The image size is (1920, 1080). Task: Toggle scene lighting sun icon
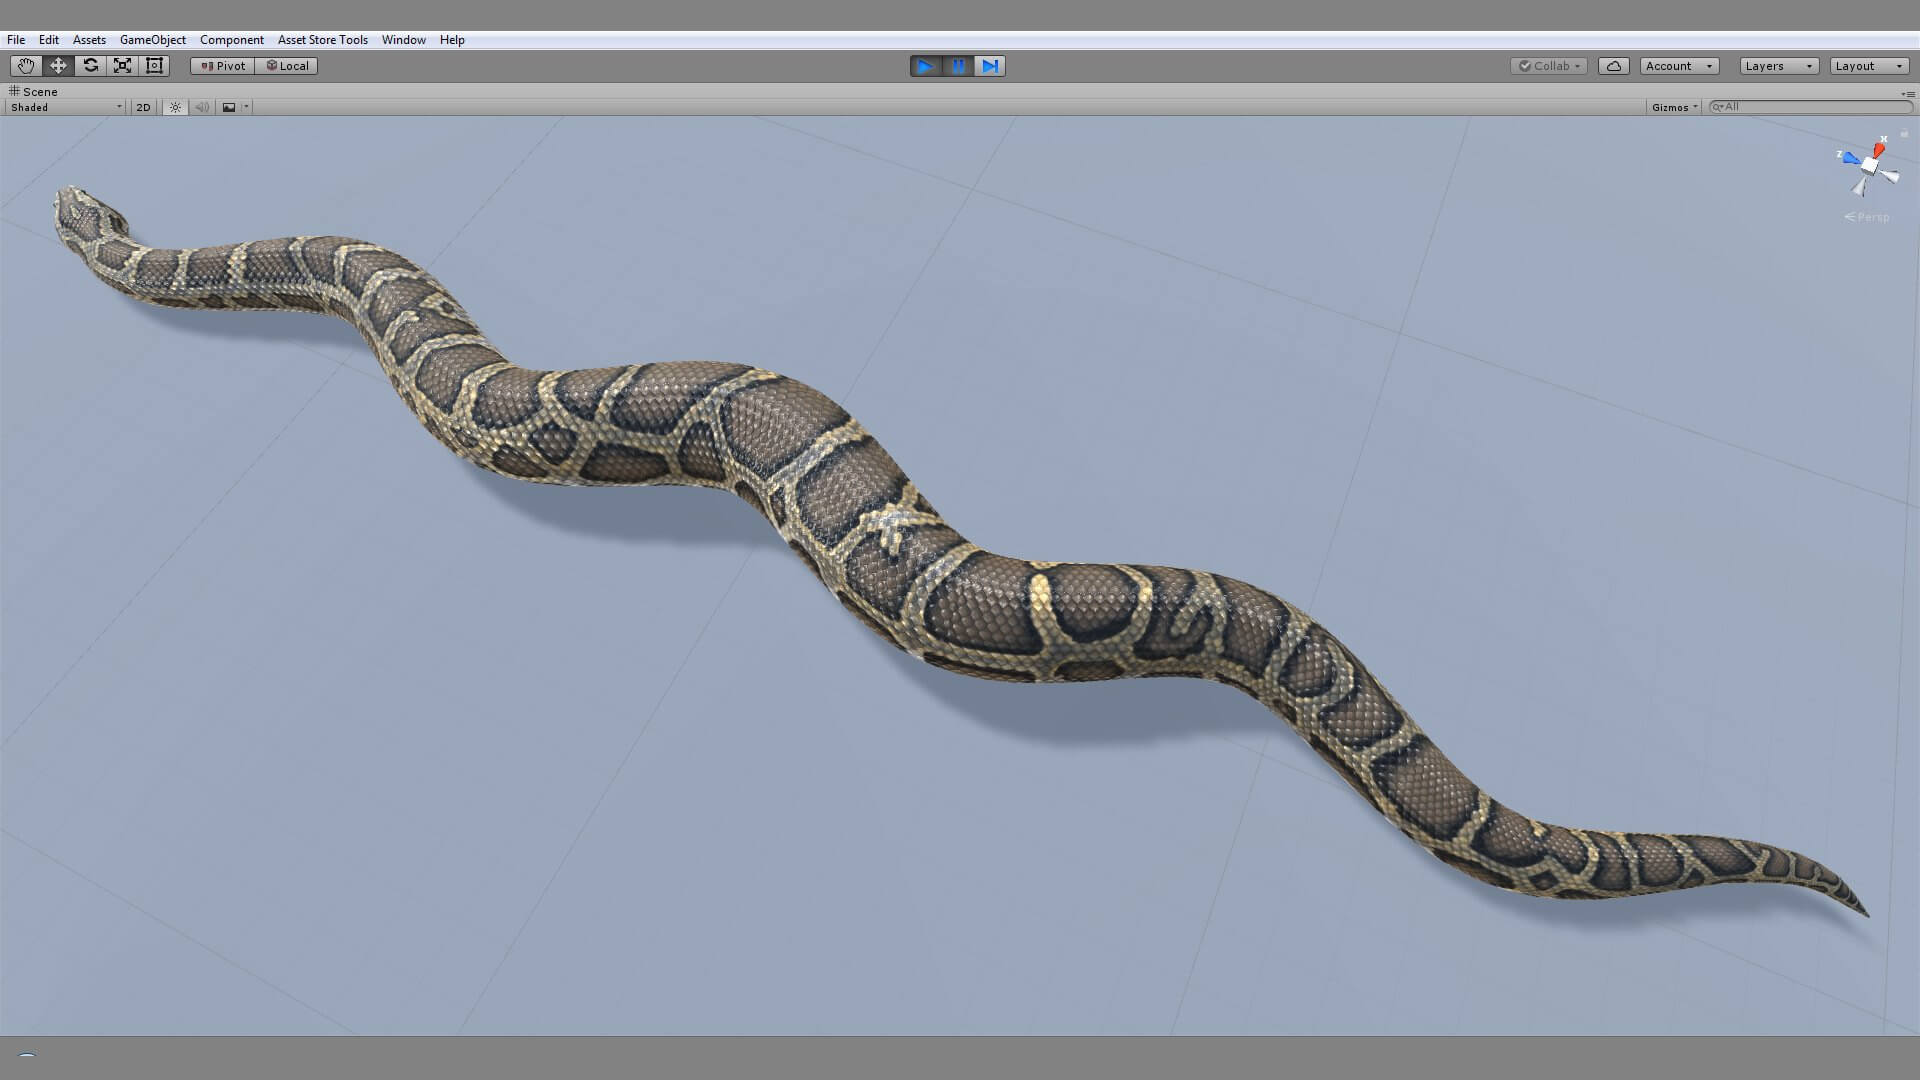coord(175,107)
